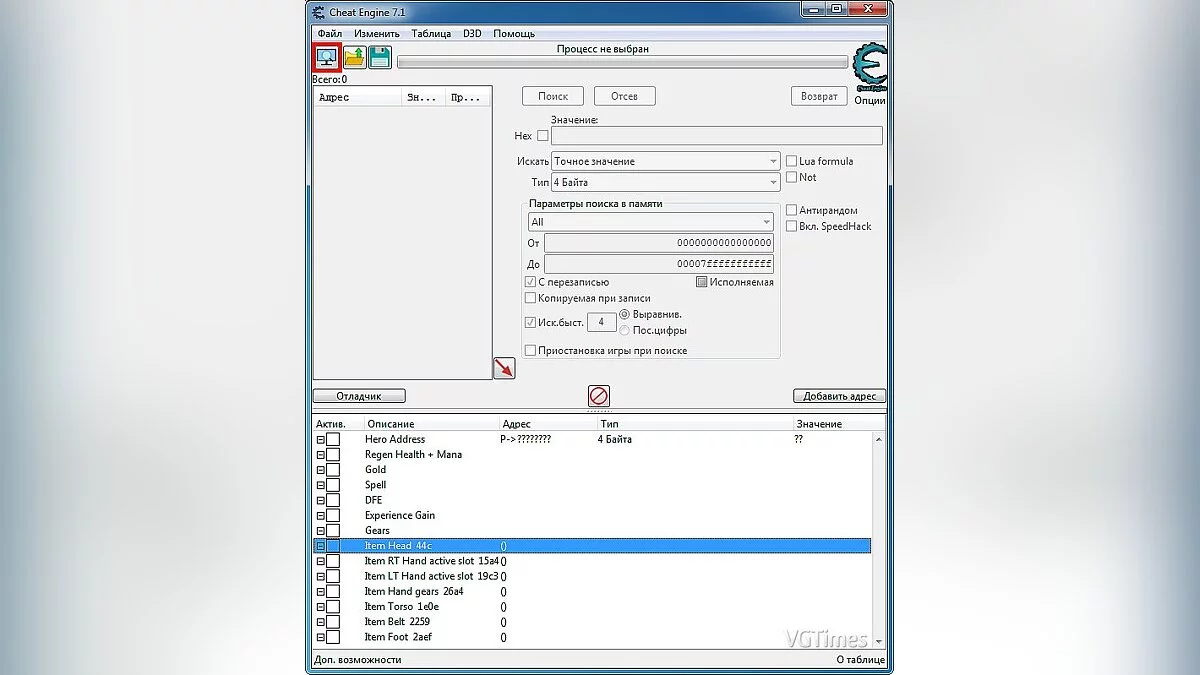Toggle the С перезаписью checkbox
Screen dimensions: 1200x675
530,282
